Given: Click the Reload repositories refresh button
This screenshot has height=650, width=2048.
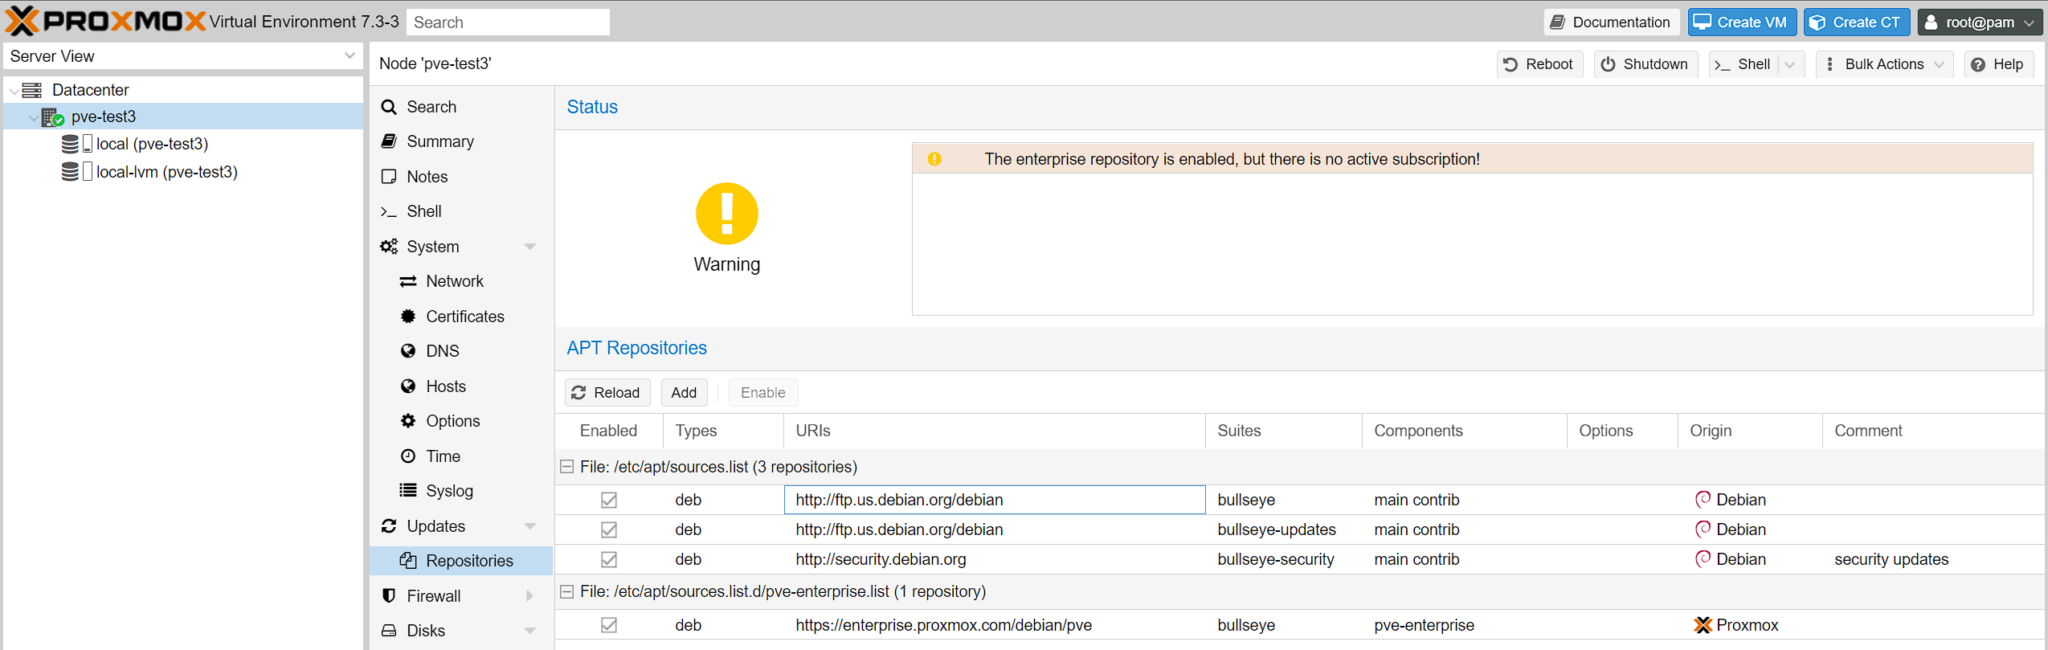Looking at the screenshot, I should [x=606, y=393].
